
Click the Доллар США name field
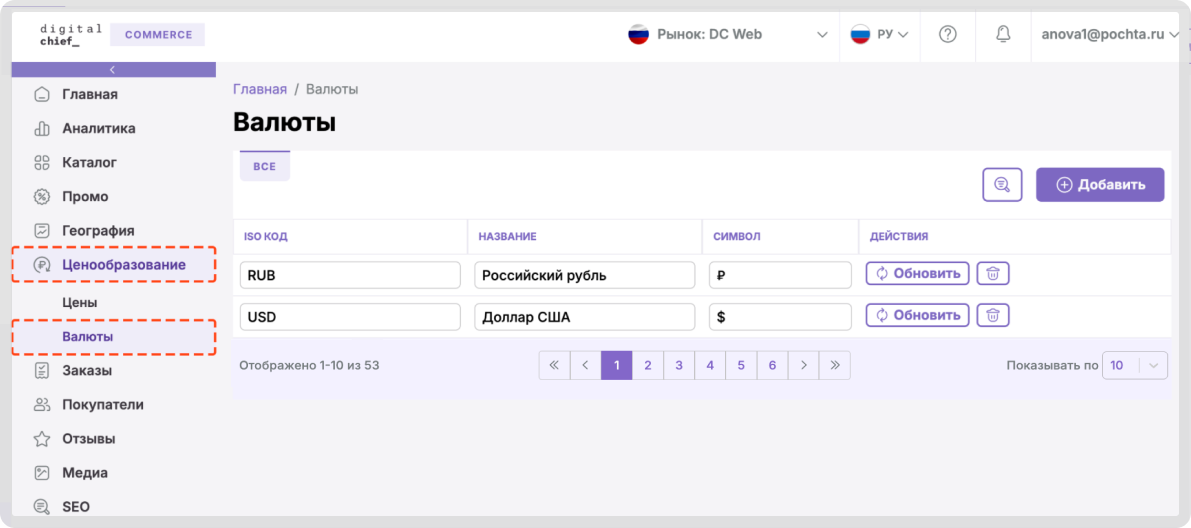(585, 317)
